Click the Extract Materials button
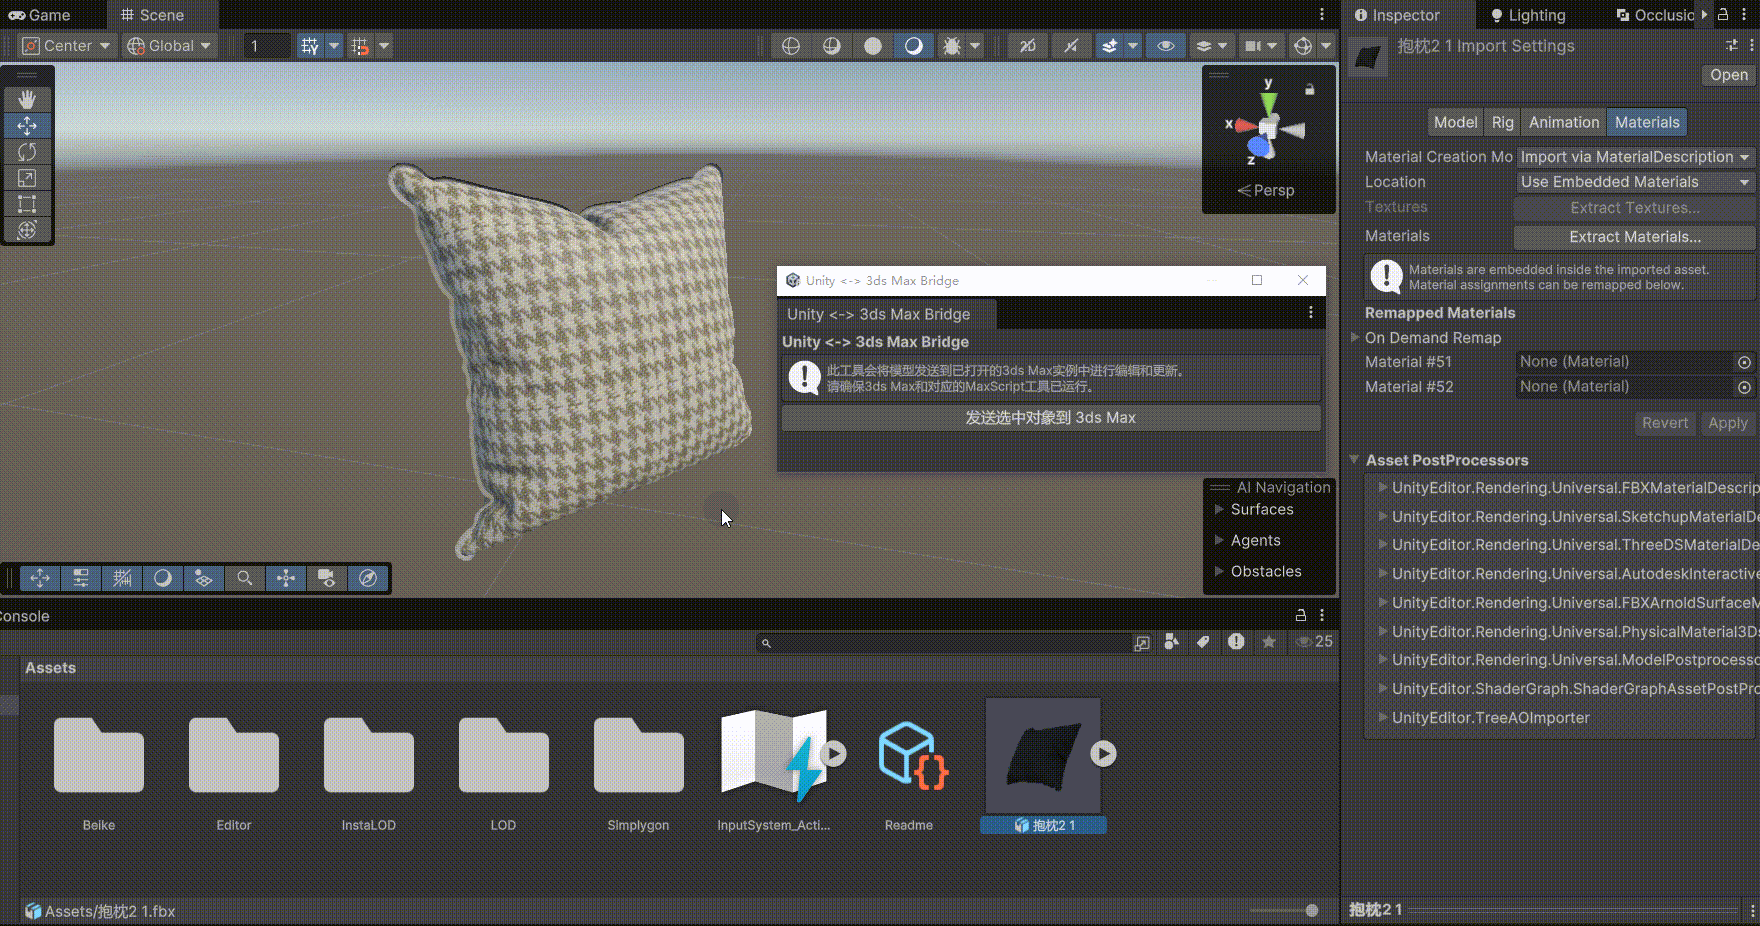The width and height of the screenshot is (1760, 926). click(x=1634, y=237)
